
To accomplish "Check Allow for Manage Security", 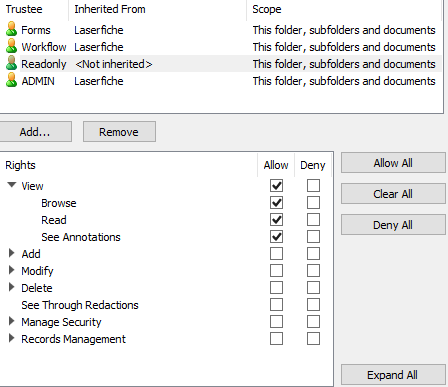I will coord(276,322).
